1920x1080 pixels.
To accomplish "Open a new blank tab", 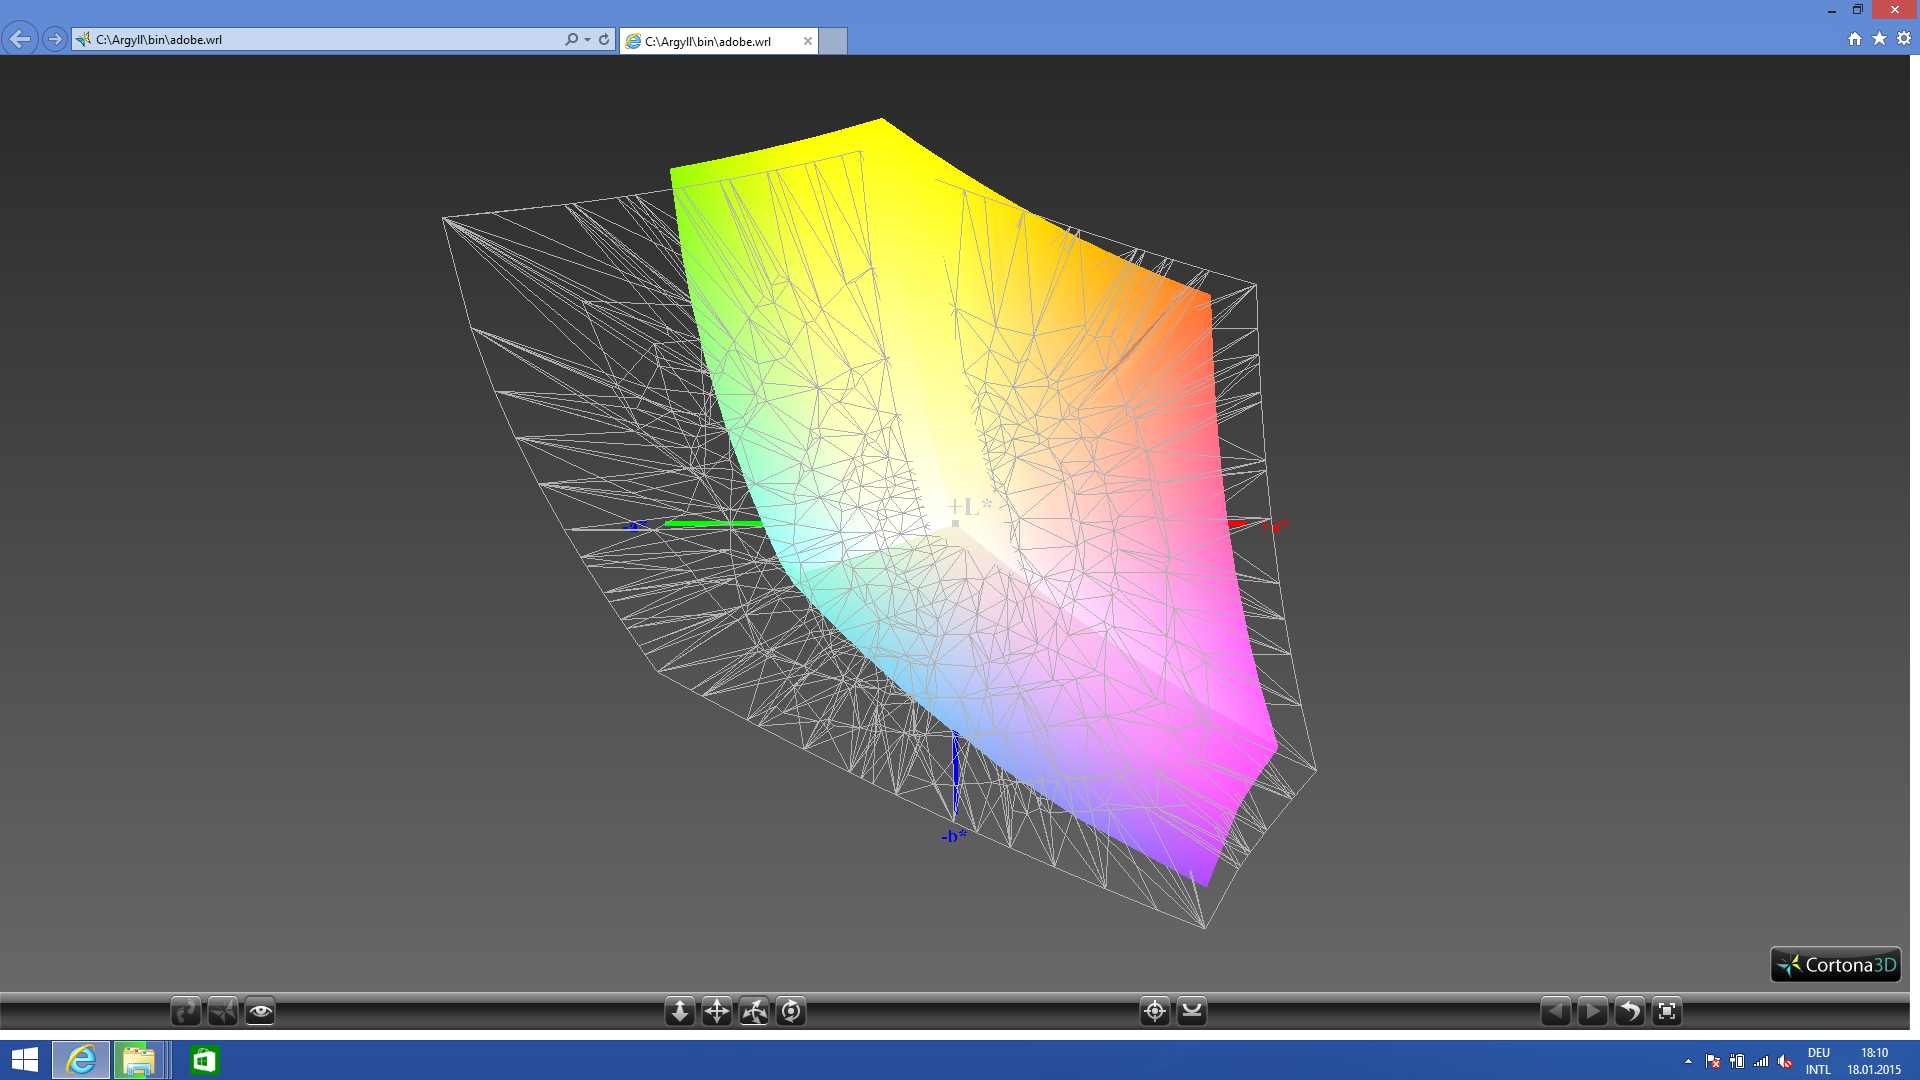I will tap(833, 41).
